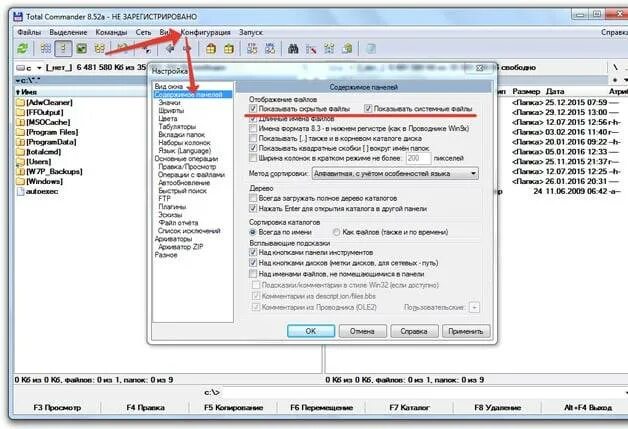The height and width of the screenshot is (429, 628).
Task: Click the unpack files toolbar icon
Action: click(229, 49)
